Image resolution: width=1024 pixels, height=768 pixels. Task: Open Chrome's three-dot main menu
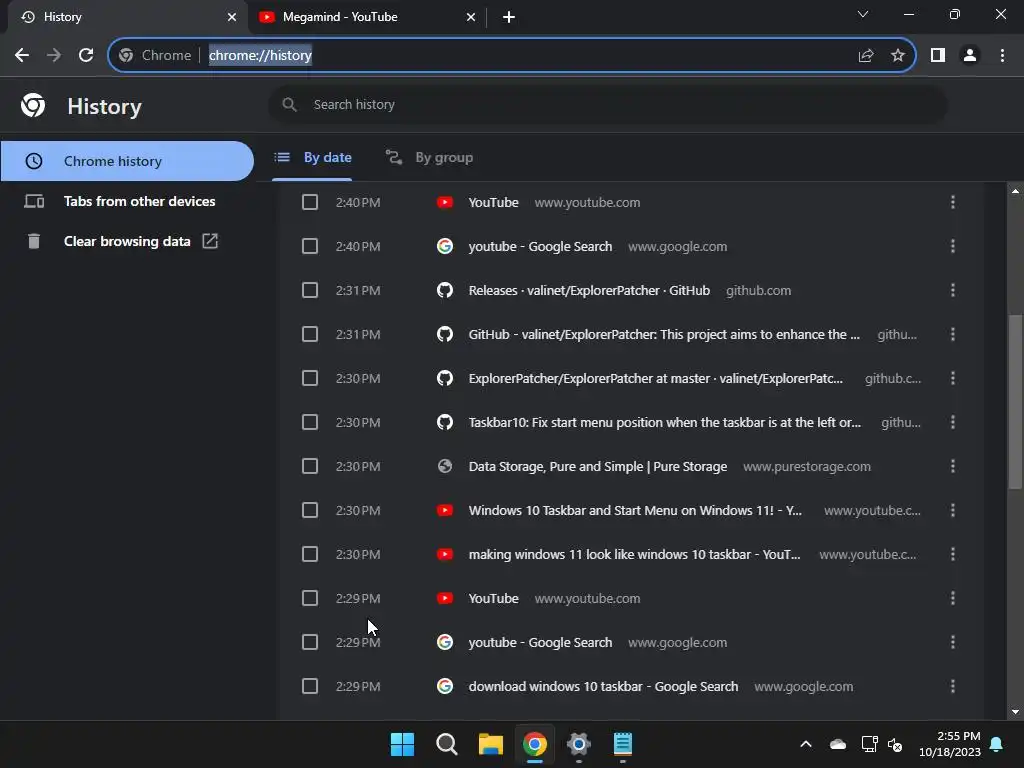coord(1002,56)
